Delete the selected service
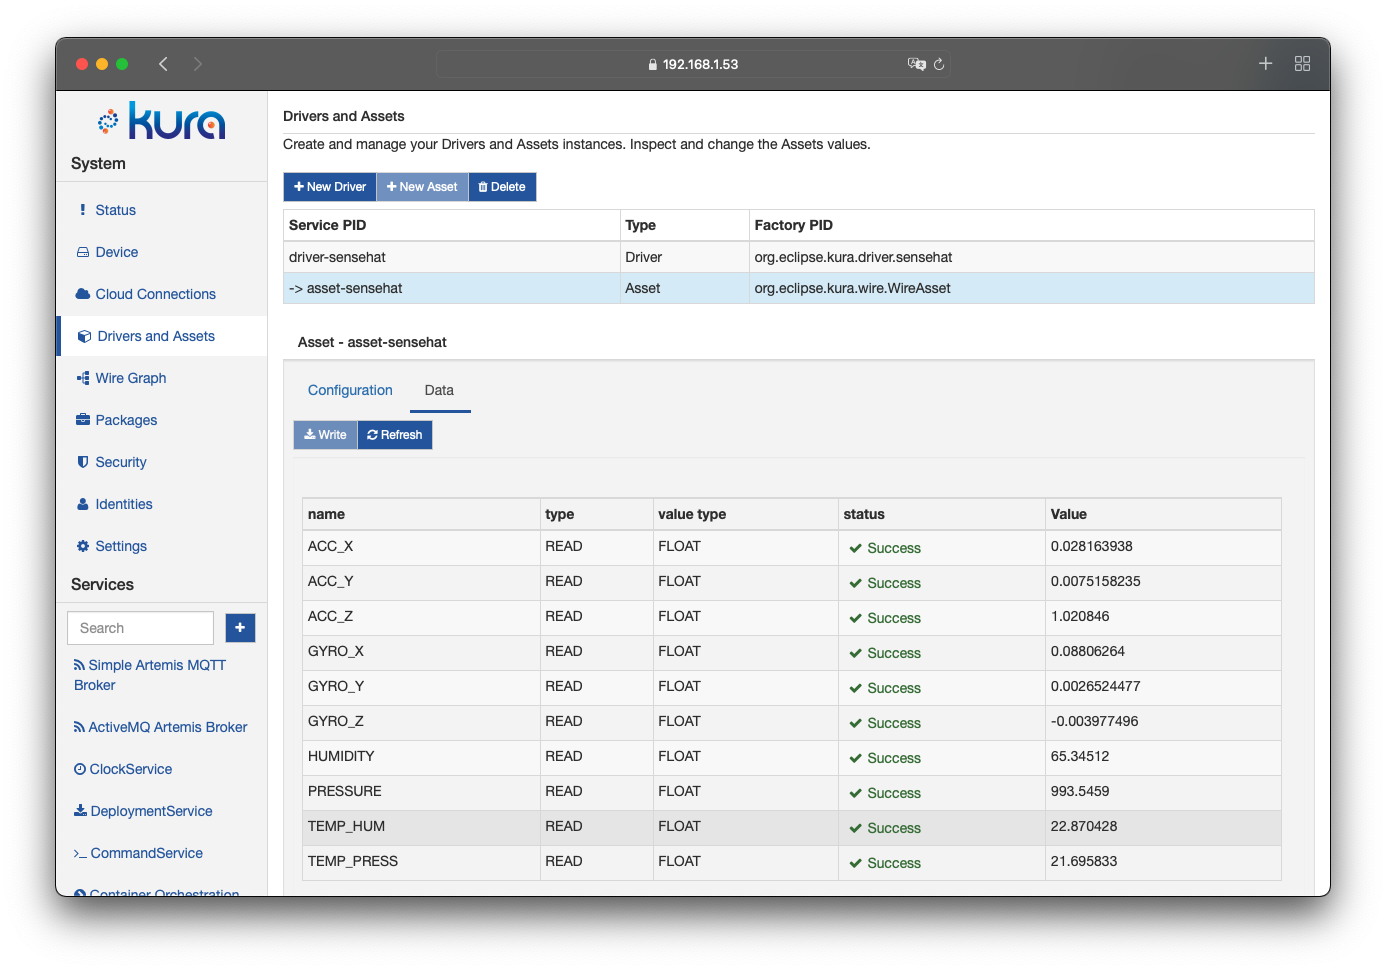Screen dimensions: 1386x970 (502, 187)
